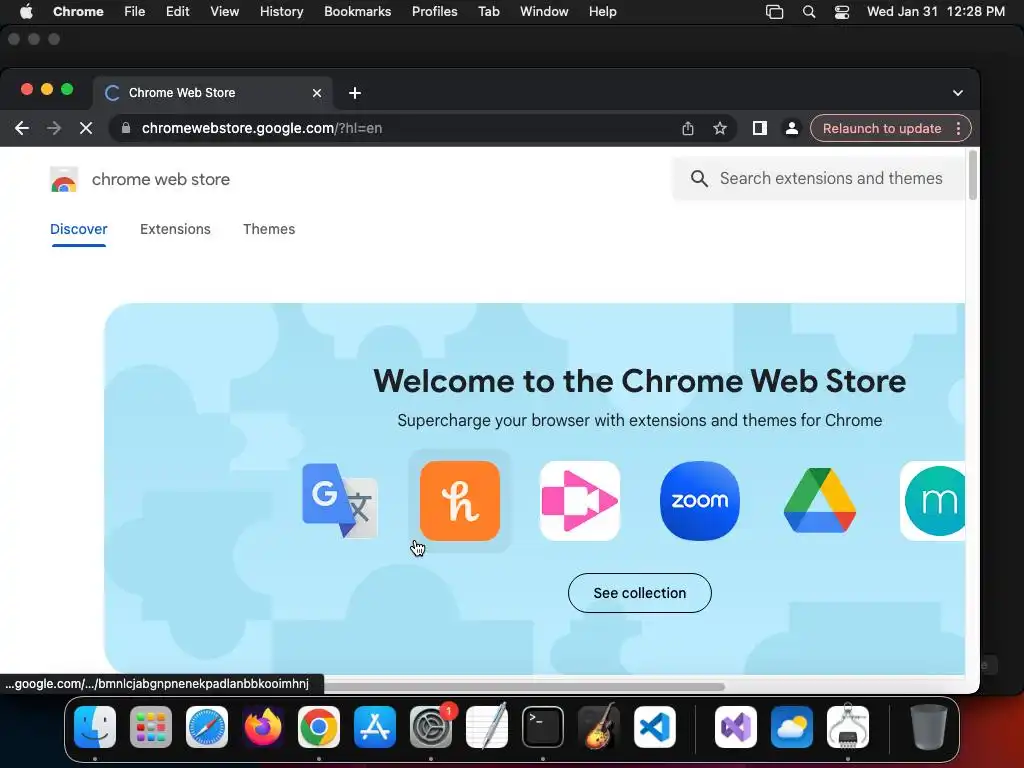Screen dimensions: 1024x768
Task: Open a new tab with plus button
Action: point(355,93)
